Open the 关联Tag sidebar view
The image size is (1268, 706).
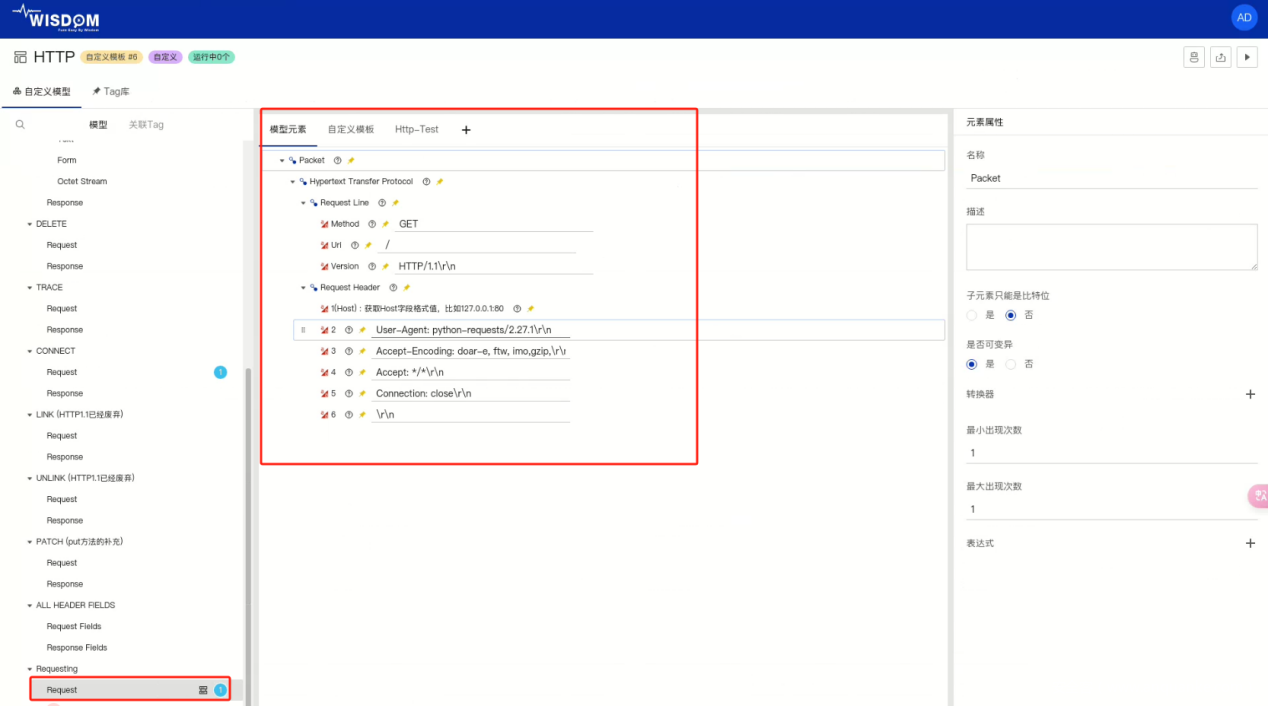point(146,125)
